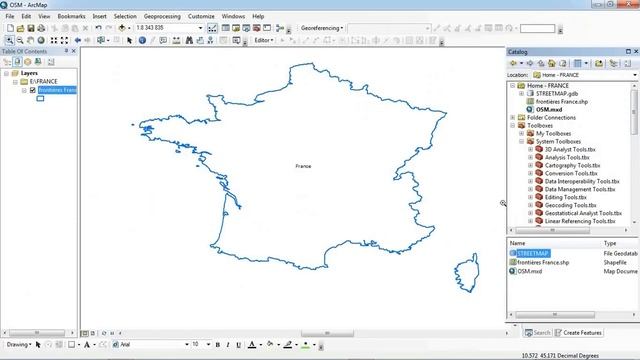Expand the My Toolboxes node

tap(521, 133)
